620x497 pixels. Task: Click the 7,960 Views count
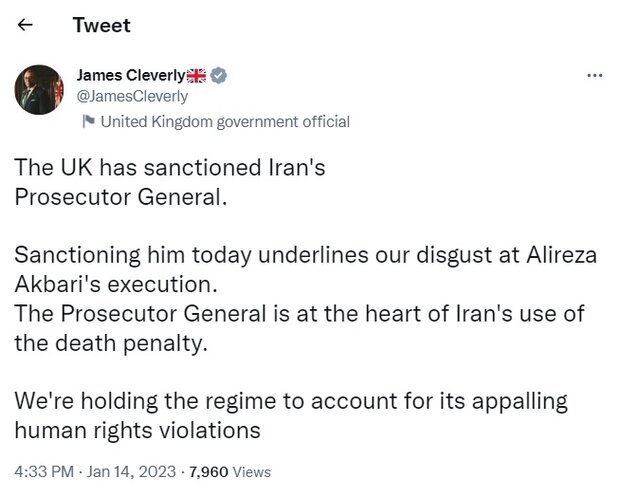click(x=230, y=471)
